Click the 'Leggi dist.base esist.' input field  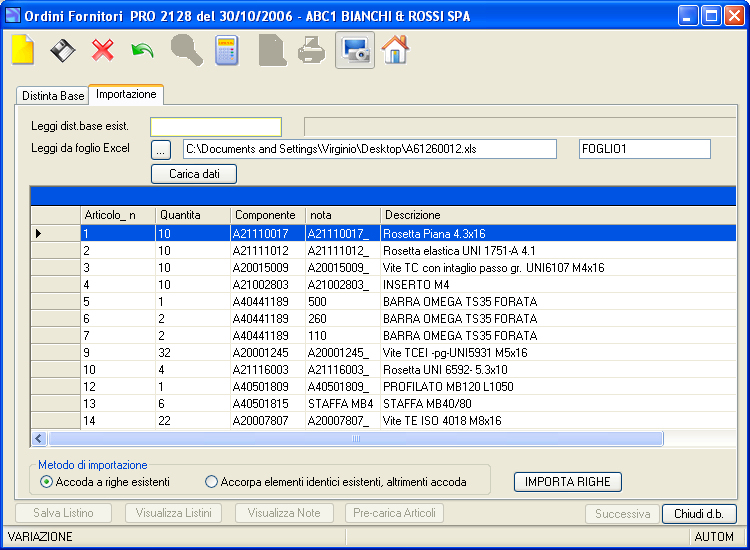click(x=216, y=127)
